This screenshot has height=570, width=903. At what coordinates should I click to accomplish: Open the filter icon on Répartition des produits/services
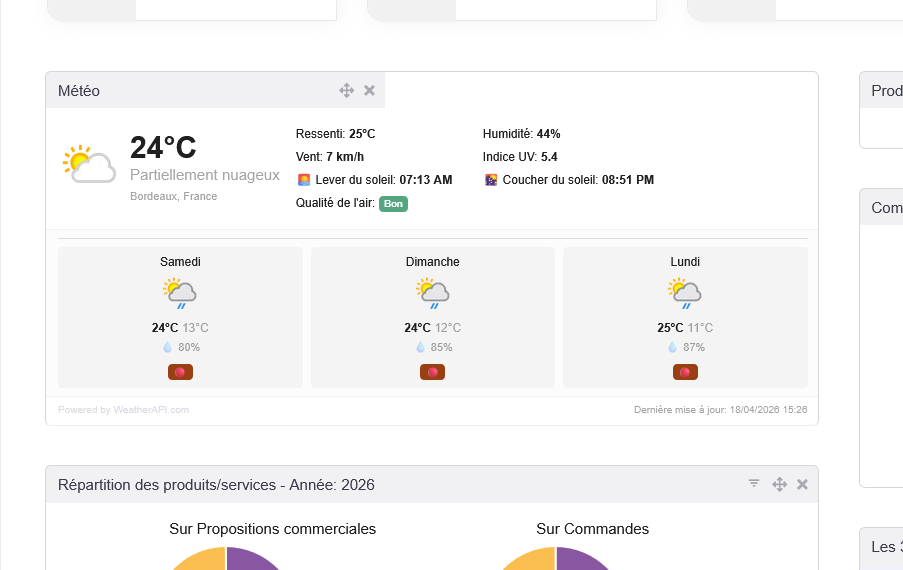pyautogui.click(x=754, y=484)
